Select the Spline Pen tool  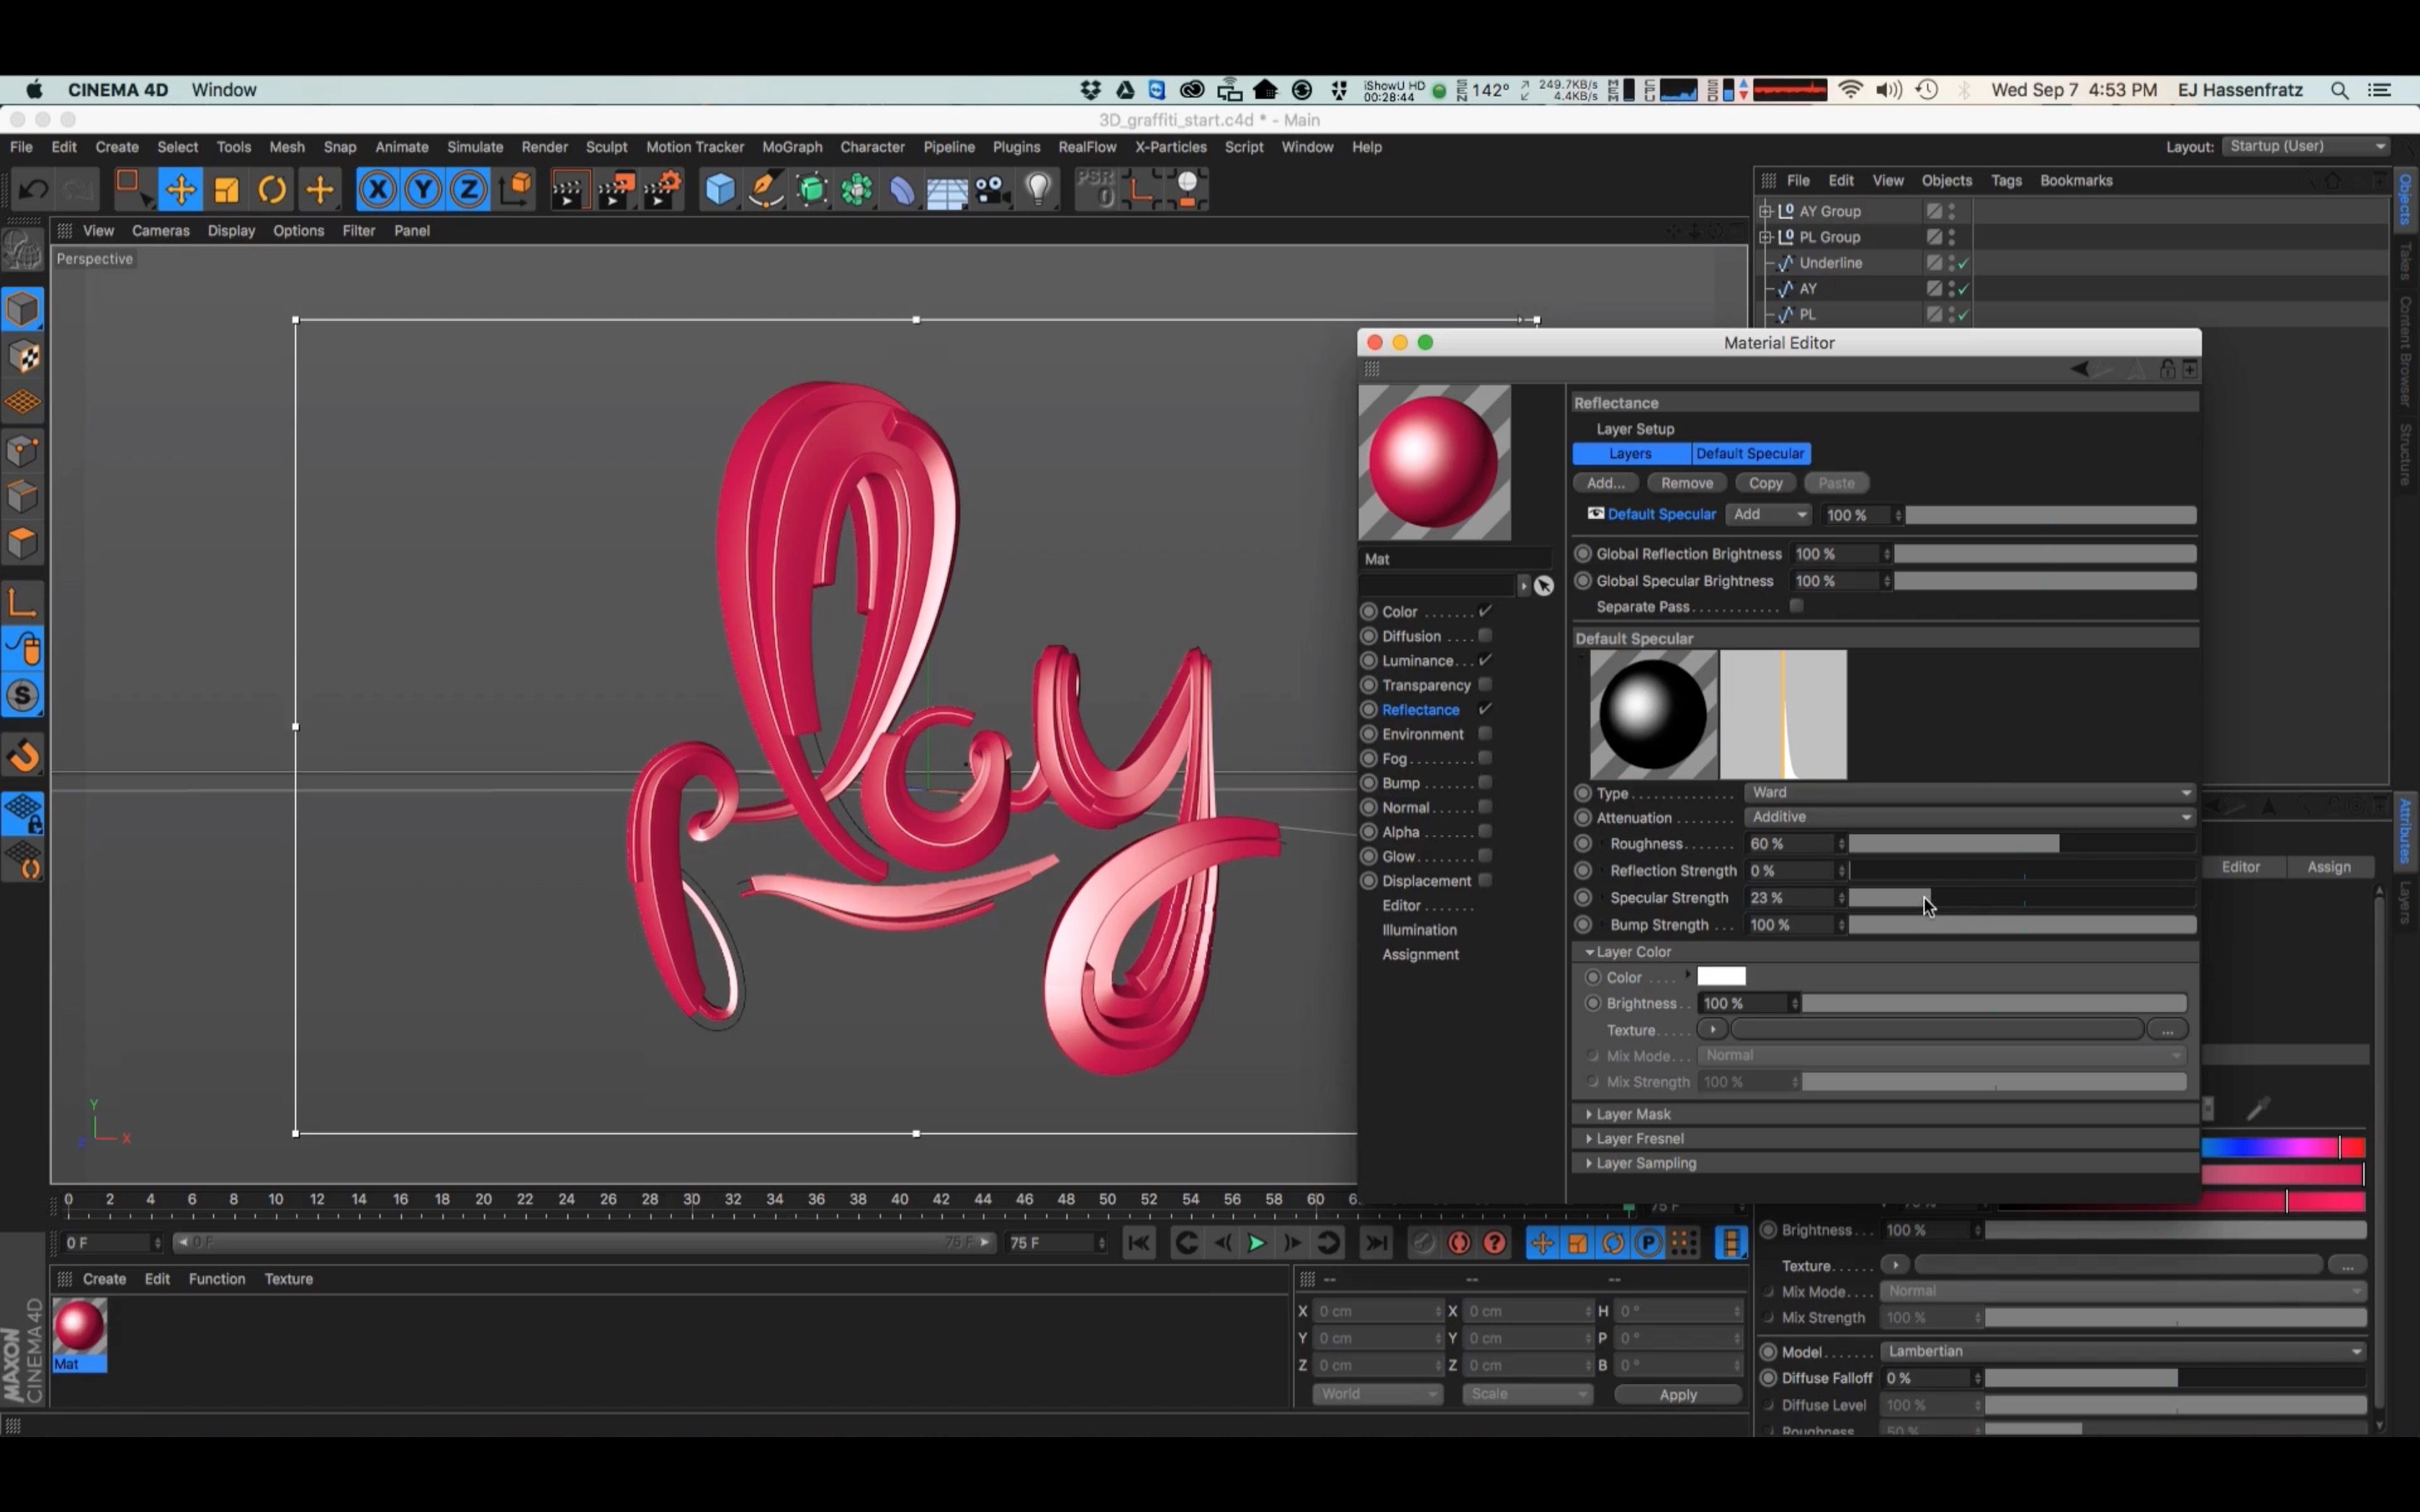pyautogui.click(x=765, y=189)
